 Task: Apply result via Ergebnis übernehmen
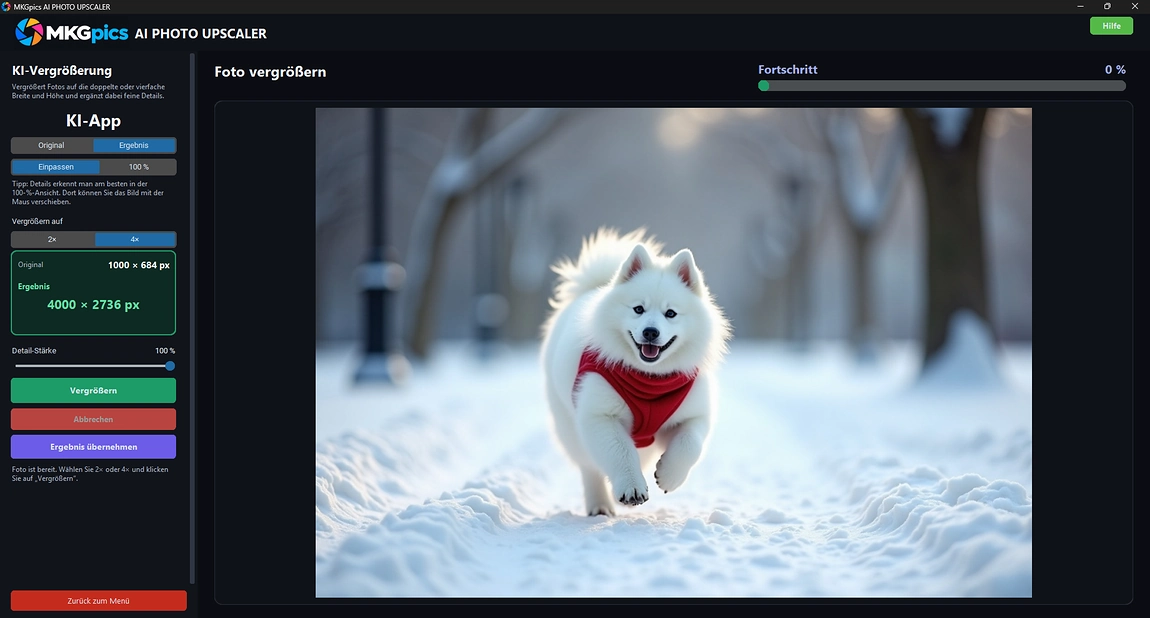93,446
